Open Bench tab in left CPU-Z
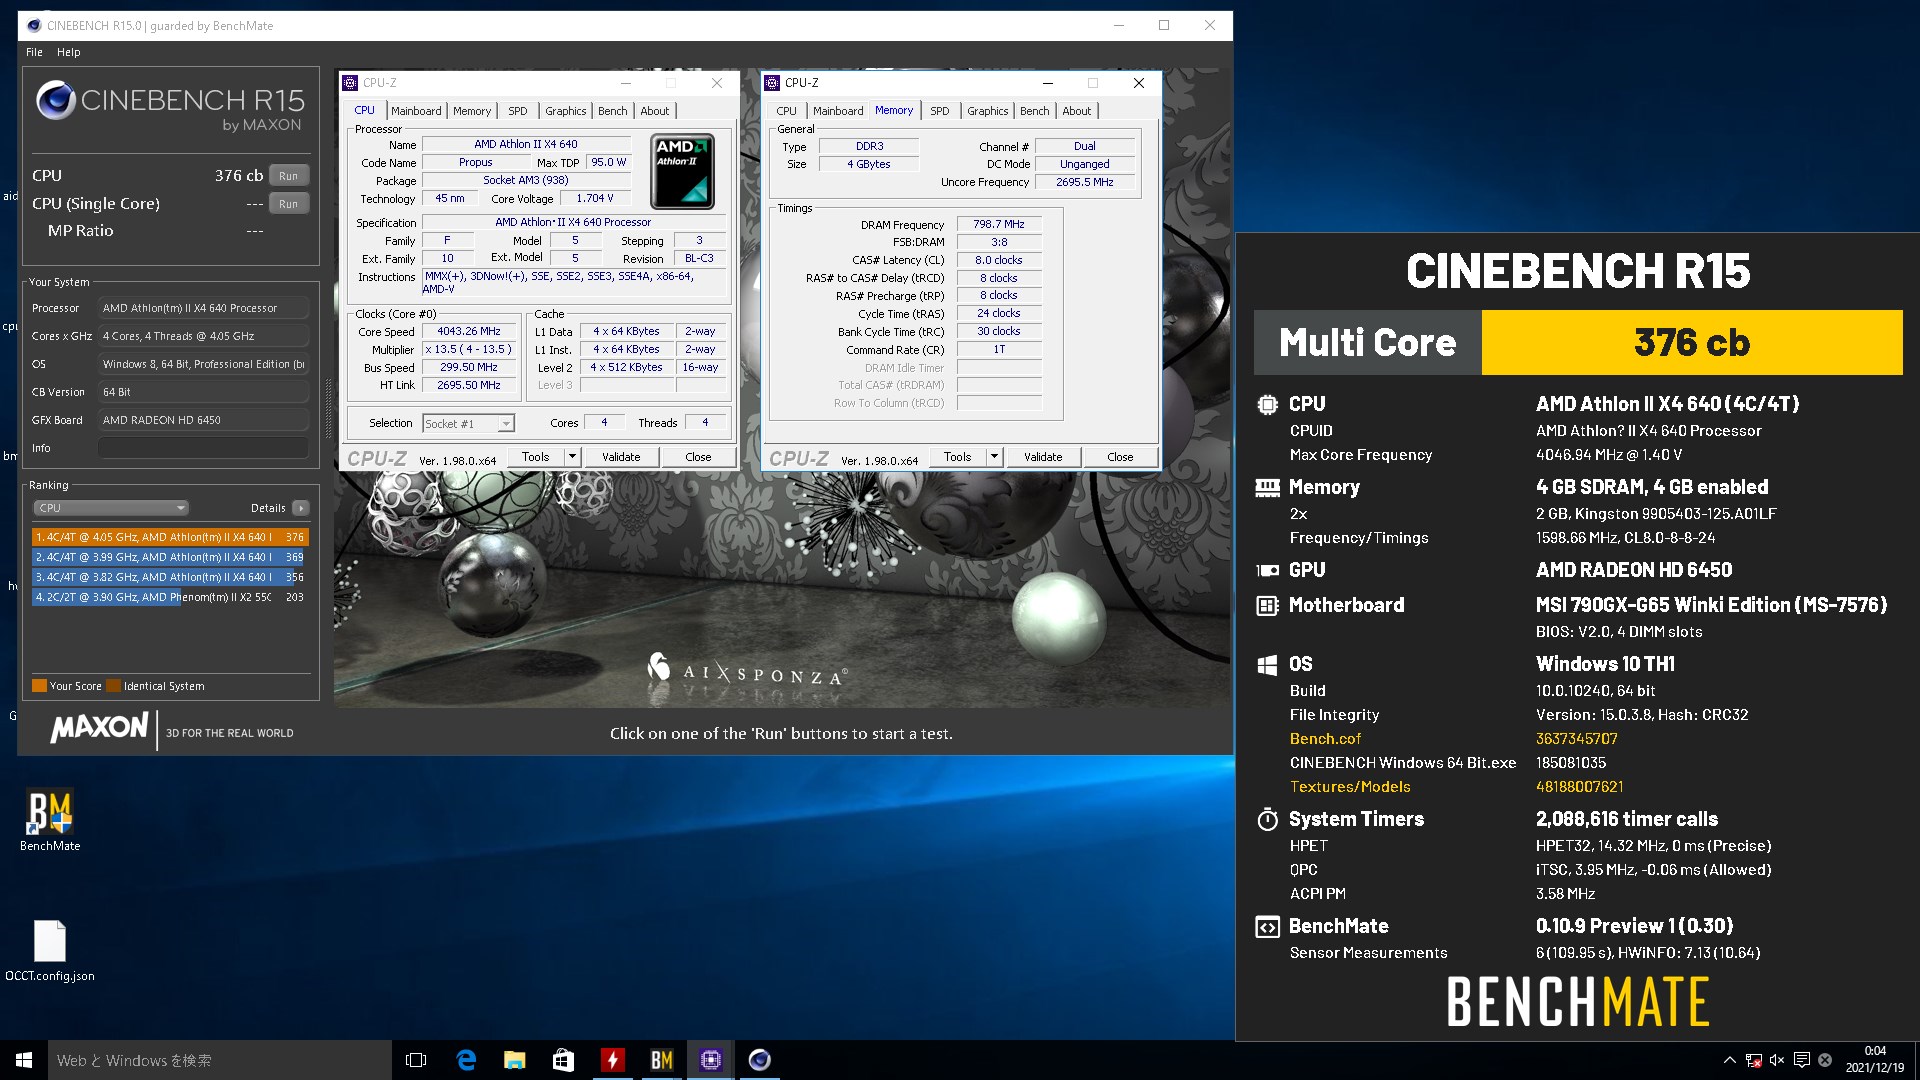1920x1080 pixels. pos(613,111)
